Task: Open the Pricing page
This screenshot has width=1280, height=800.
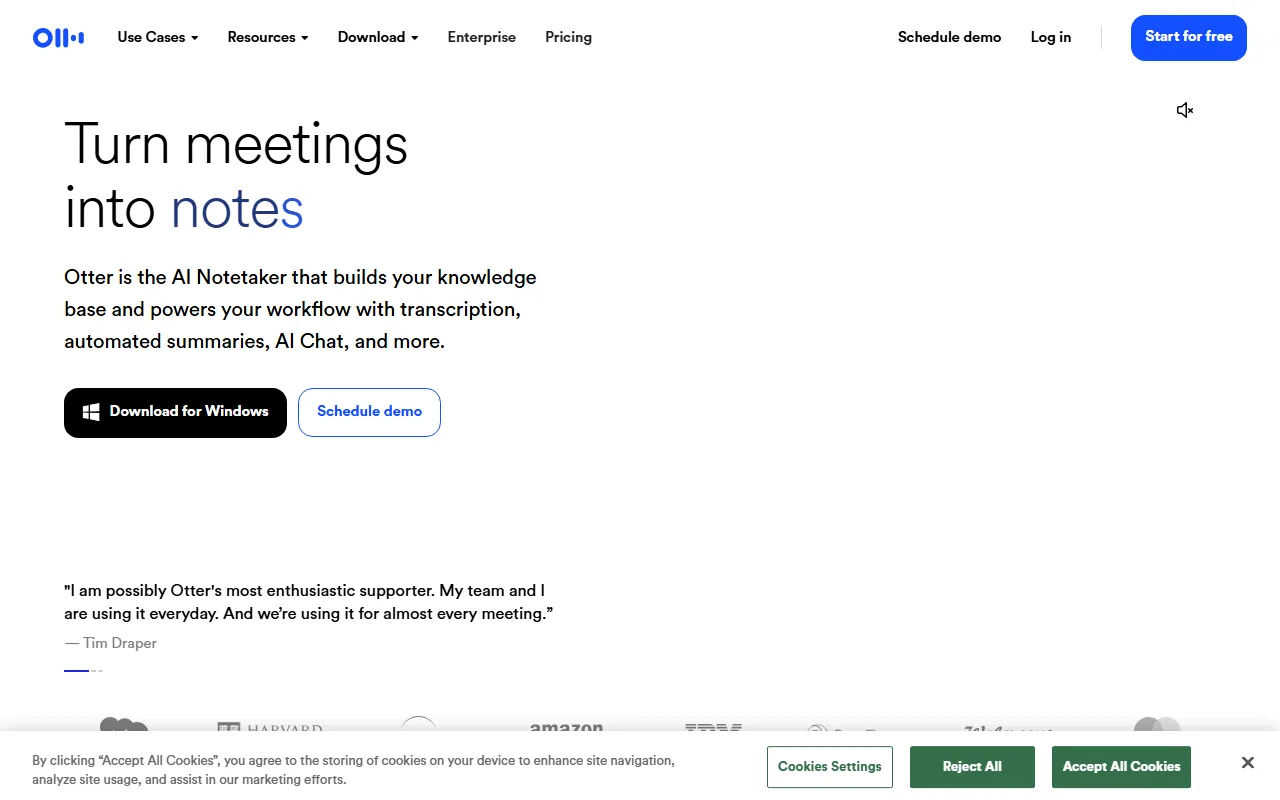Action: (568, 38)
